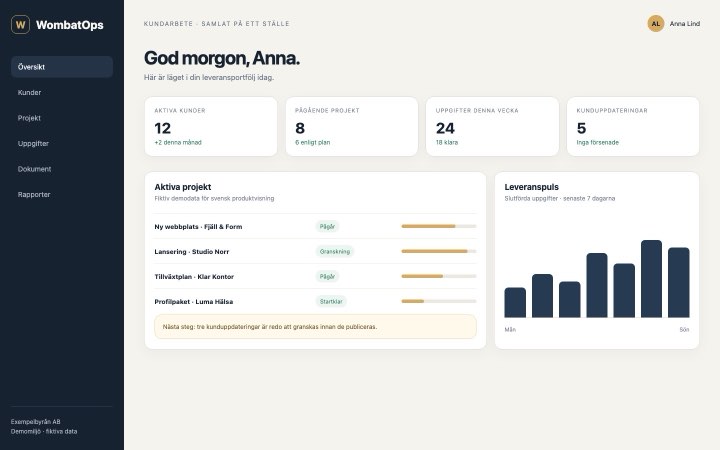Click the Anna Lind profile name
The height and width of the screenshot is (450, 720).
[x=685, y=23]
